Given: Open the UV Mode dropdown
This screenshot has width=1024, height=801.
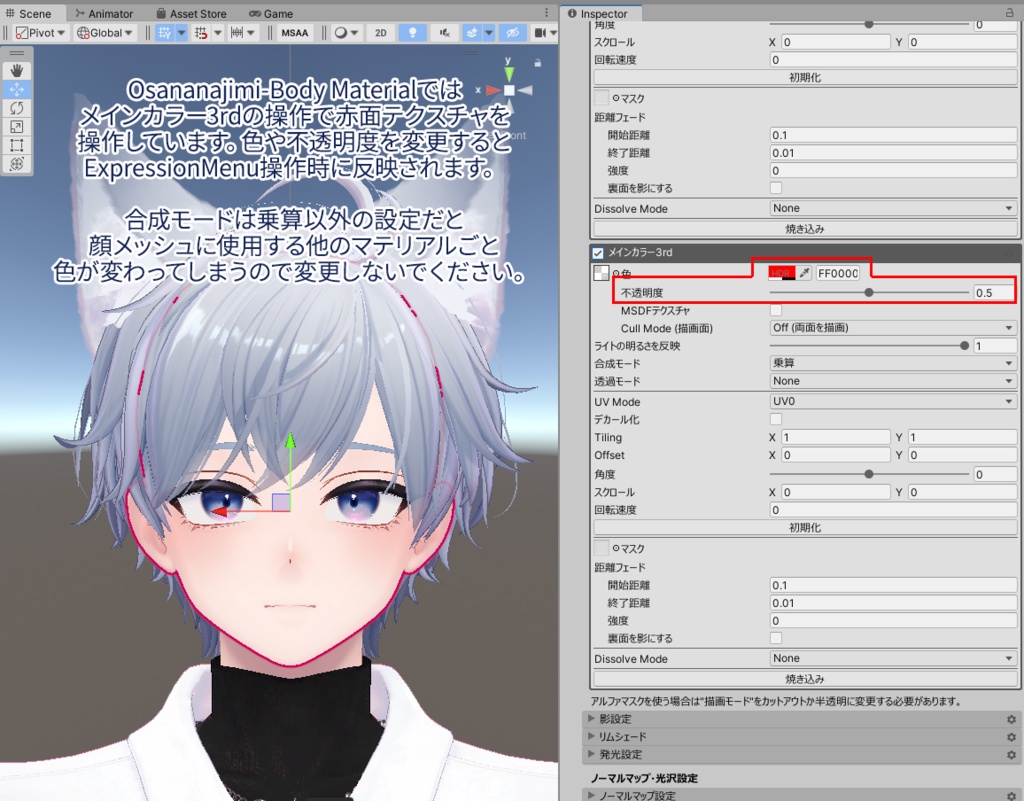Looking at the screenshot, I should click(x=893, y=401).
